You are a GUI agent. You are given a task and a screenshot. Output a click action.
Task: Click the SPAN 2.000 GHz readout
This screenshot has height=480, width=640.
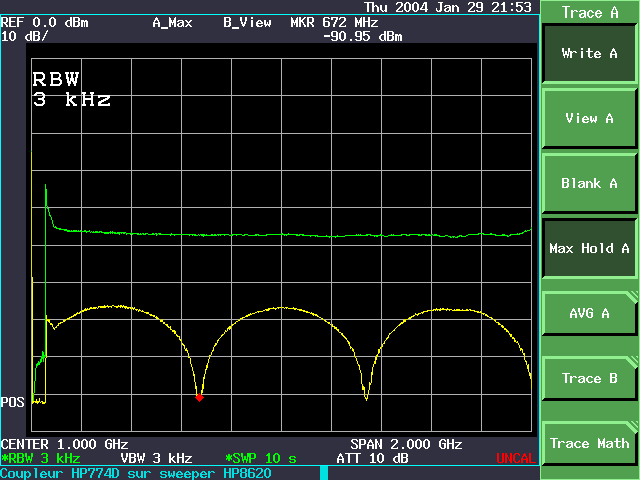406,444
